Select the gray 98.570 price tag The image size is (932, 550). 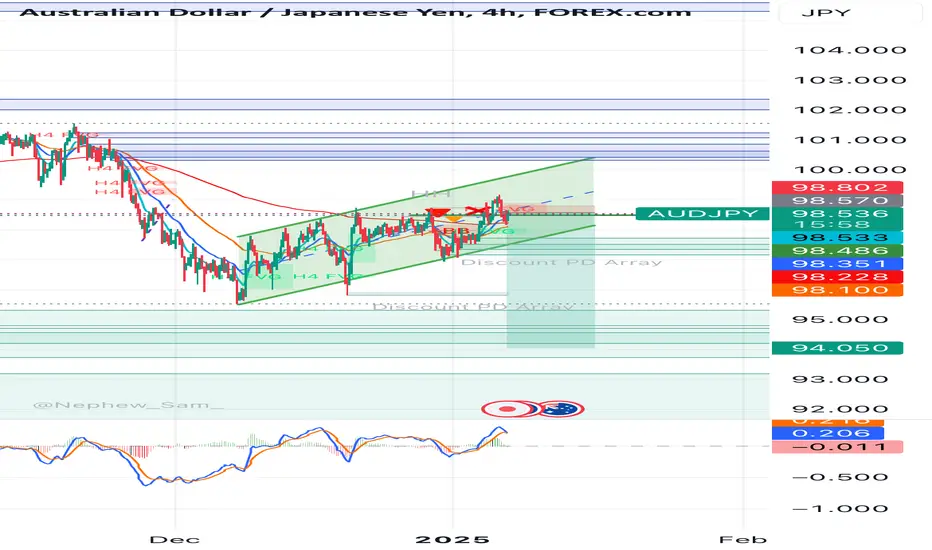[x=837, y=200]
